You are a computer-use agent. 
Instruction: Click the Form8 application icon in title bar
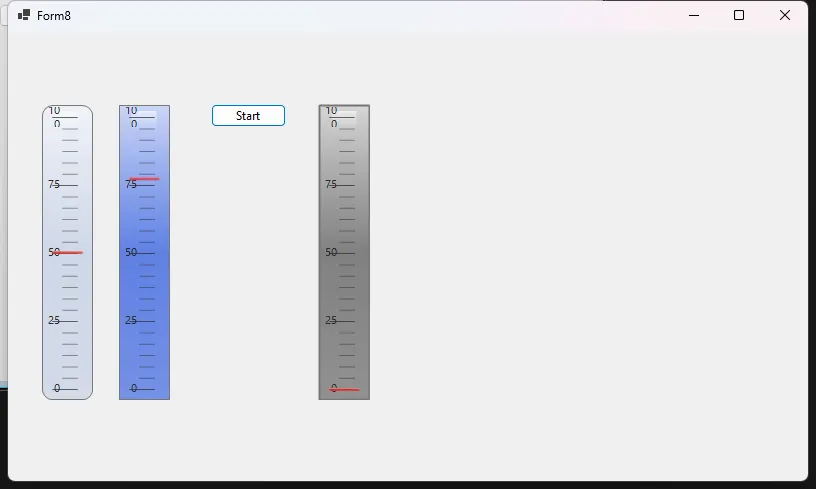click(x=24, y=15)
